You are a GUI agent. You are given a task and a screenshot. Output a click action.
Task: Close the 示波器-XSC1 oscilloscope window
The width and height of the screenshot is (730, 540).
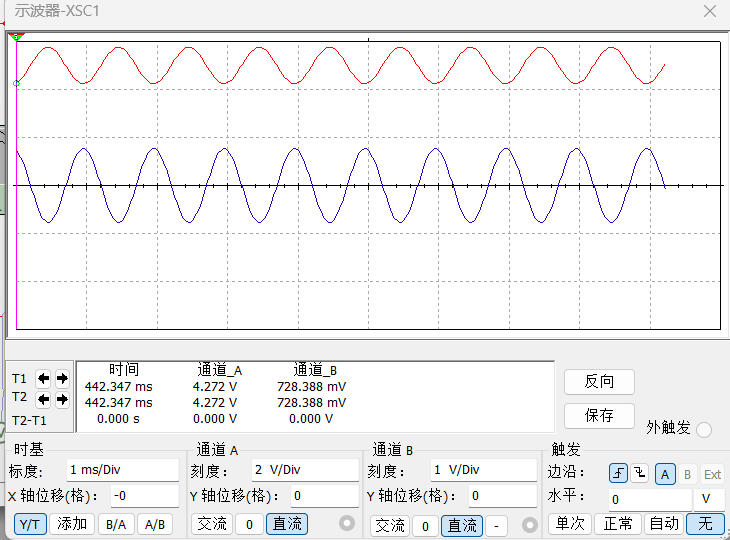point(710,11)
